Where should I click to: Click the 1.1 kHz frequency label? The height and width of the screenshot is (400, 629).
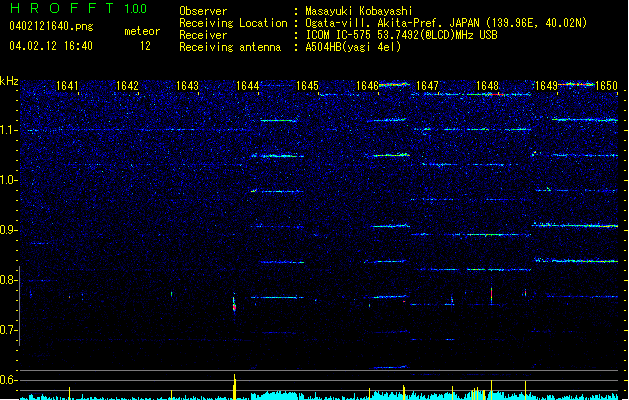[8, 130]
